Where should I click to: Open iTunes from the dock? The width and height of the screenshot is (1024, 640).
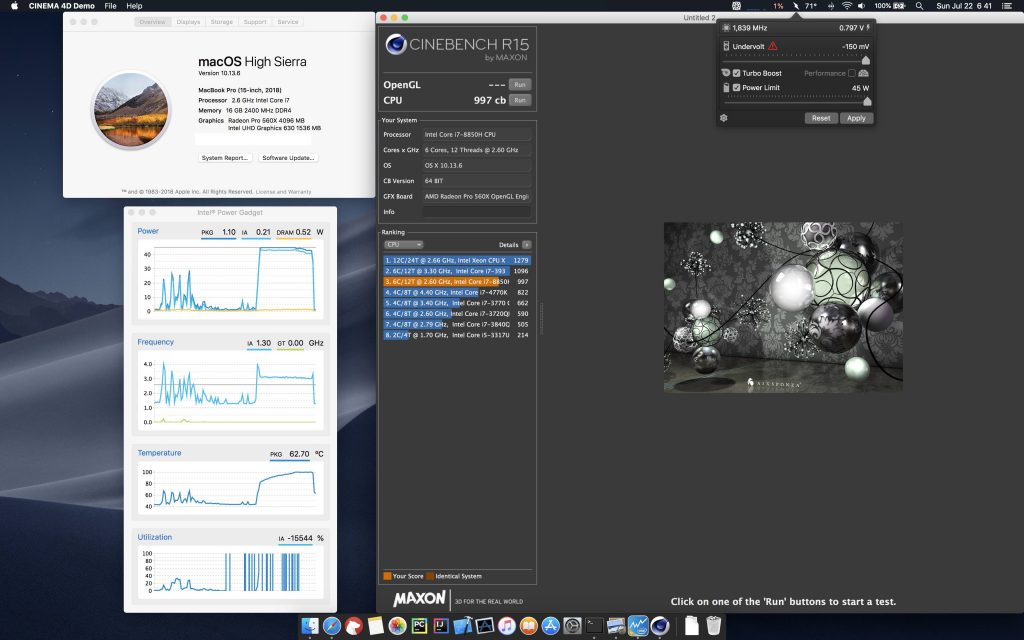coord(507,626)
